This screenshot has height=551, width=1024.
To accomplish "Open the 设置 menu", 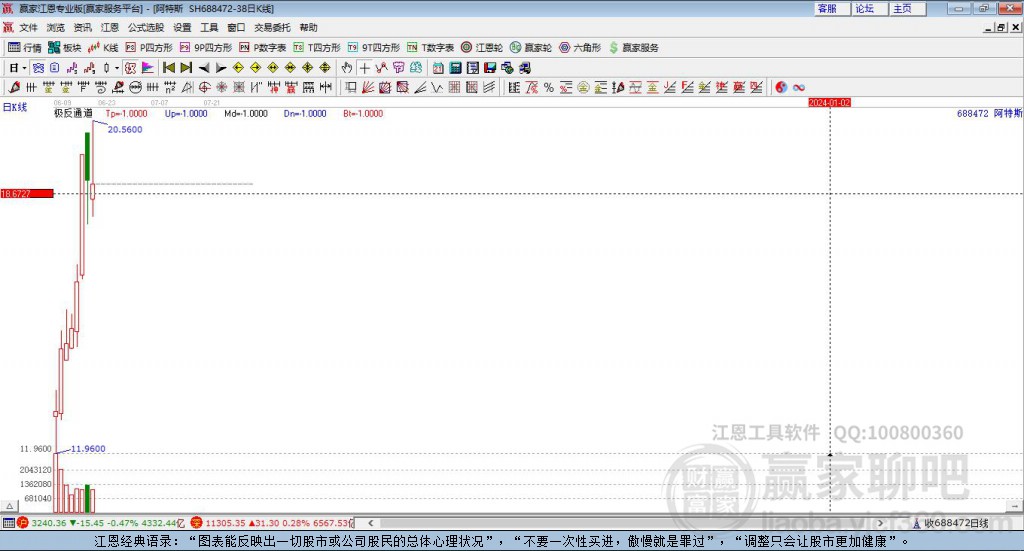I will [x=182, y=27].
